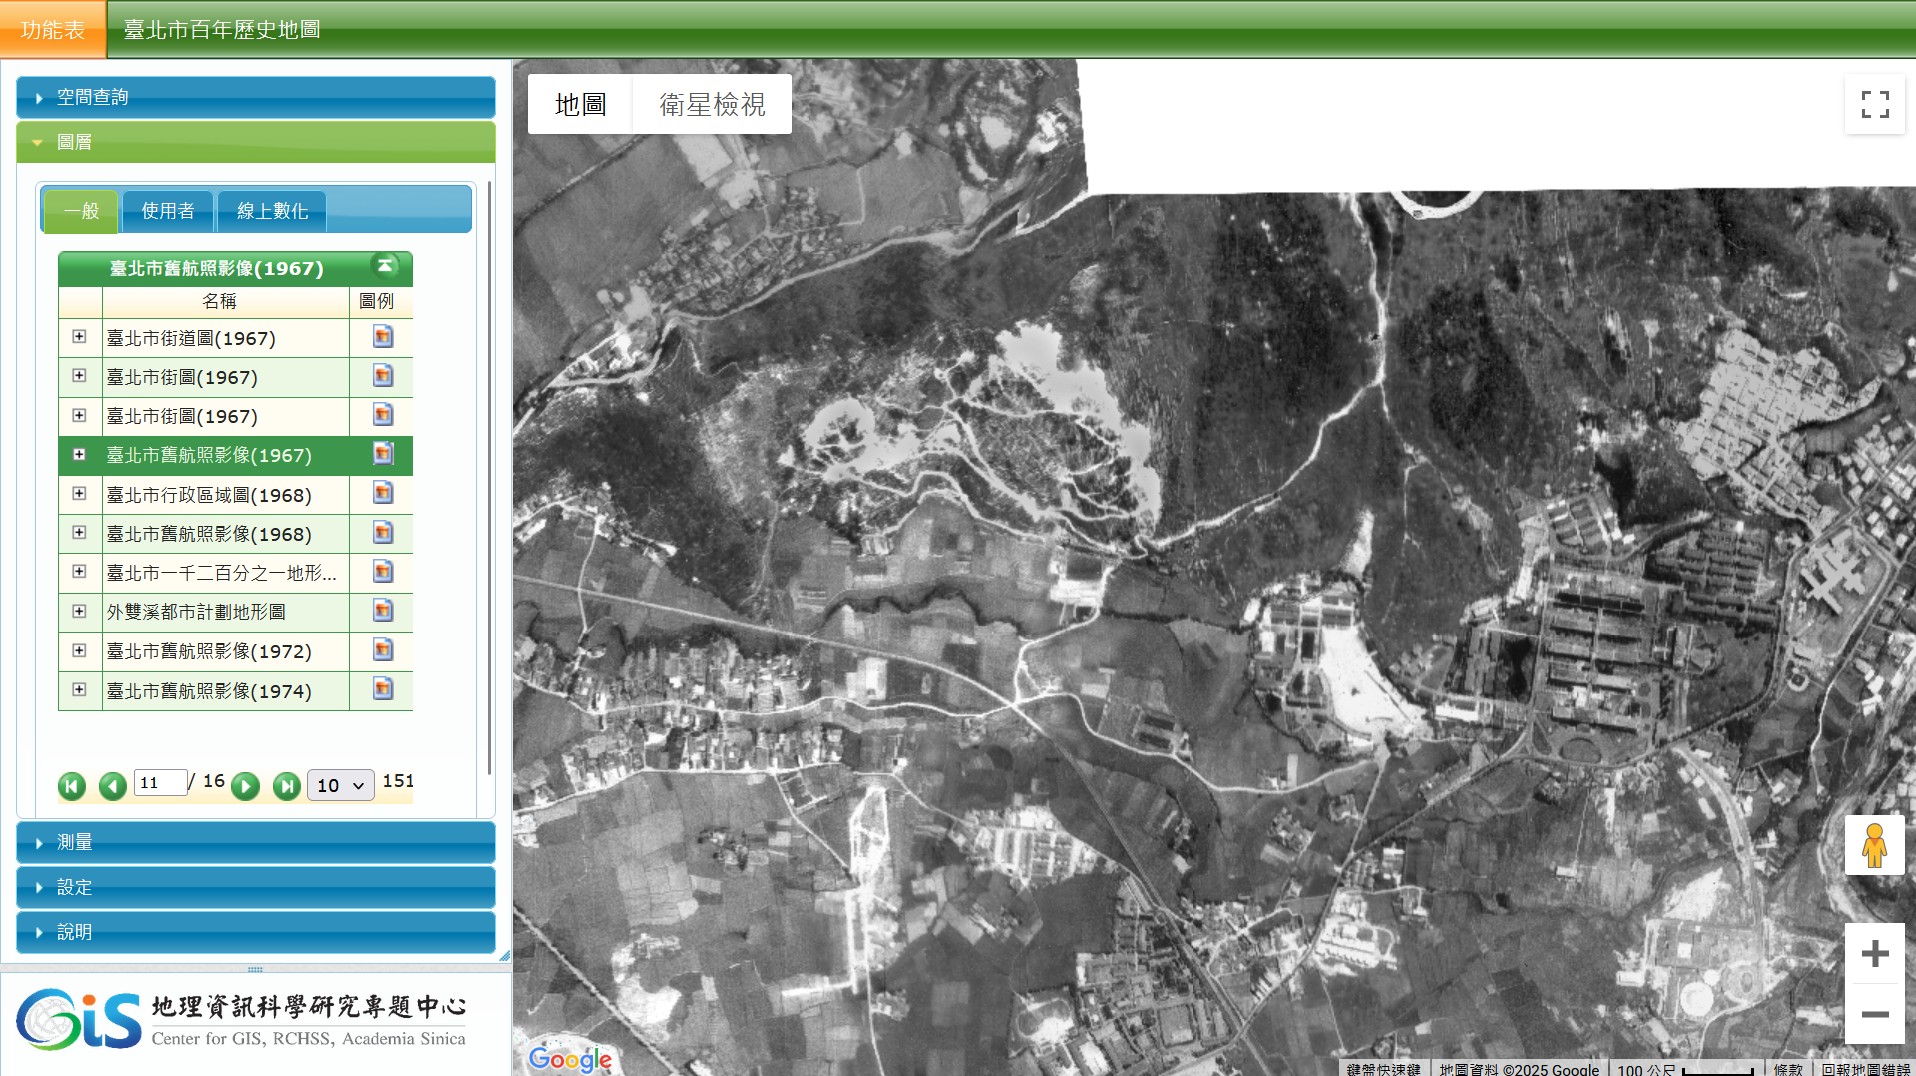Expand highlighted 臺北市舊航照影像(1967) row

pos(79,454)
